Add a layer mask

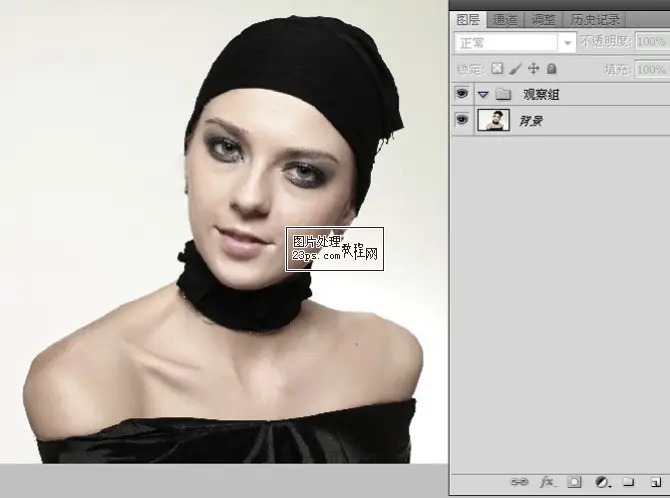pos(574,481)
